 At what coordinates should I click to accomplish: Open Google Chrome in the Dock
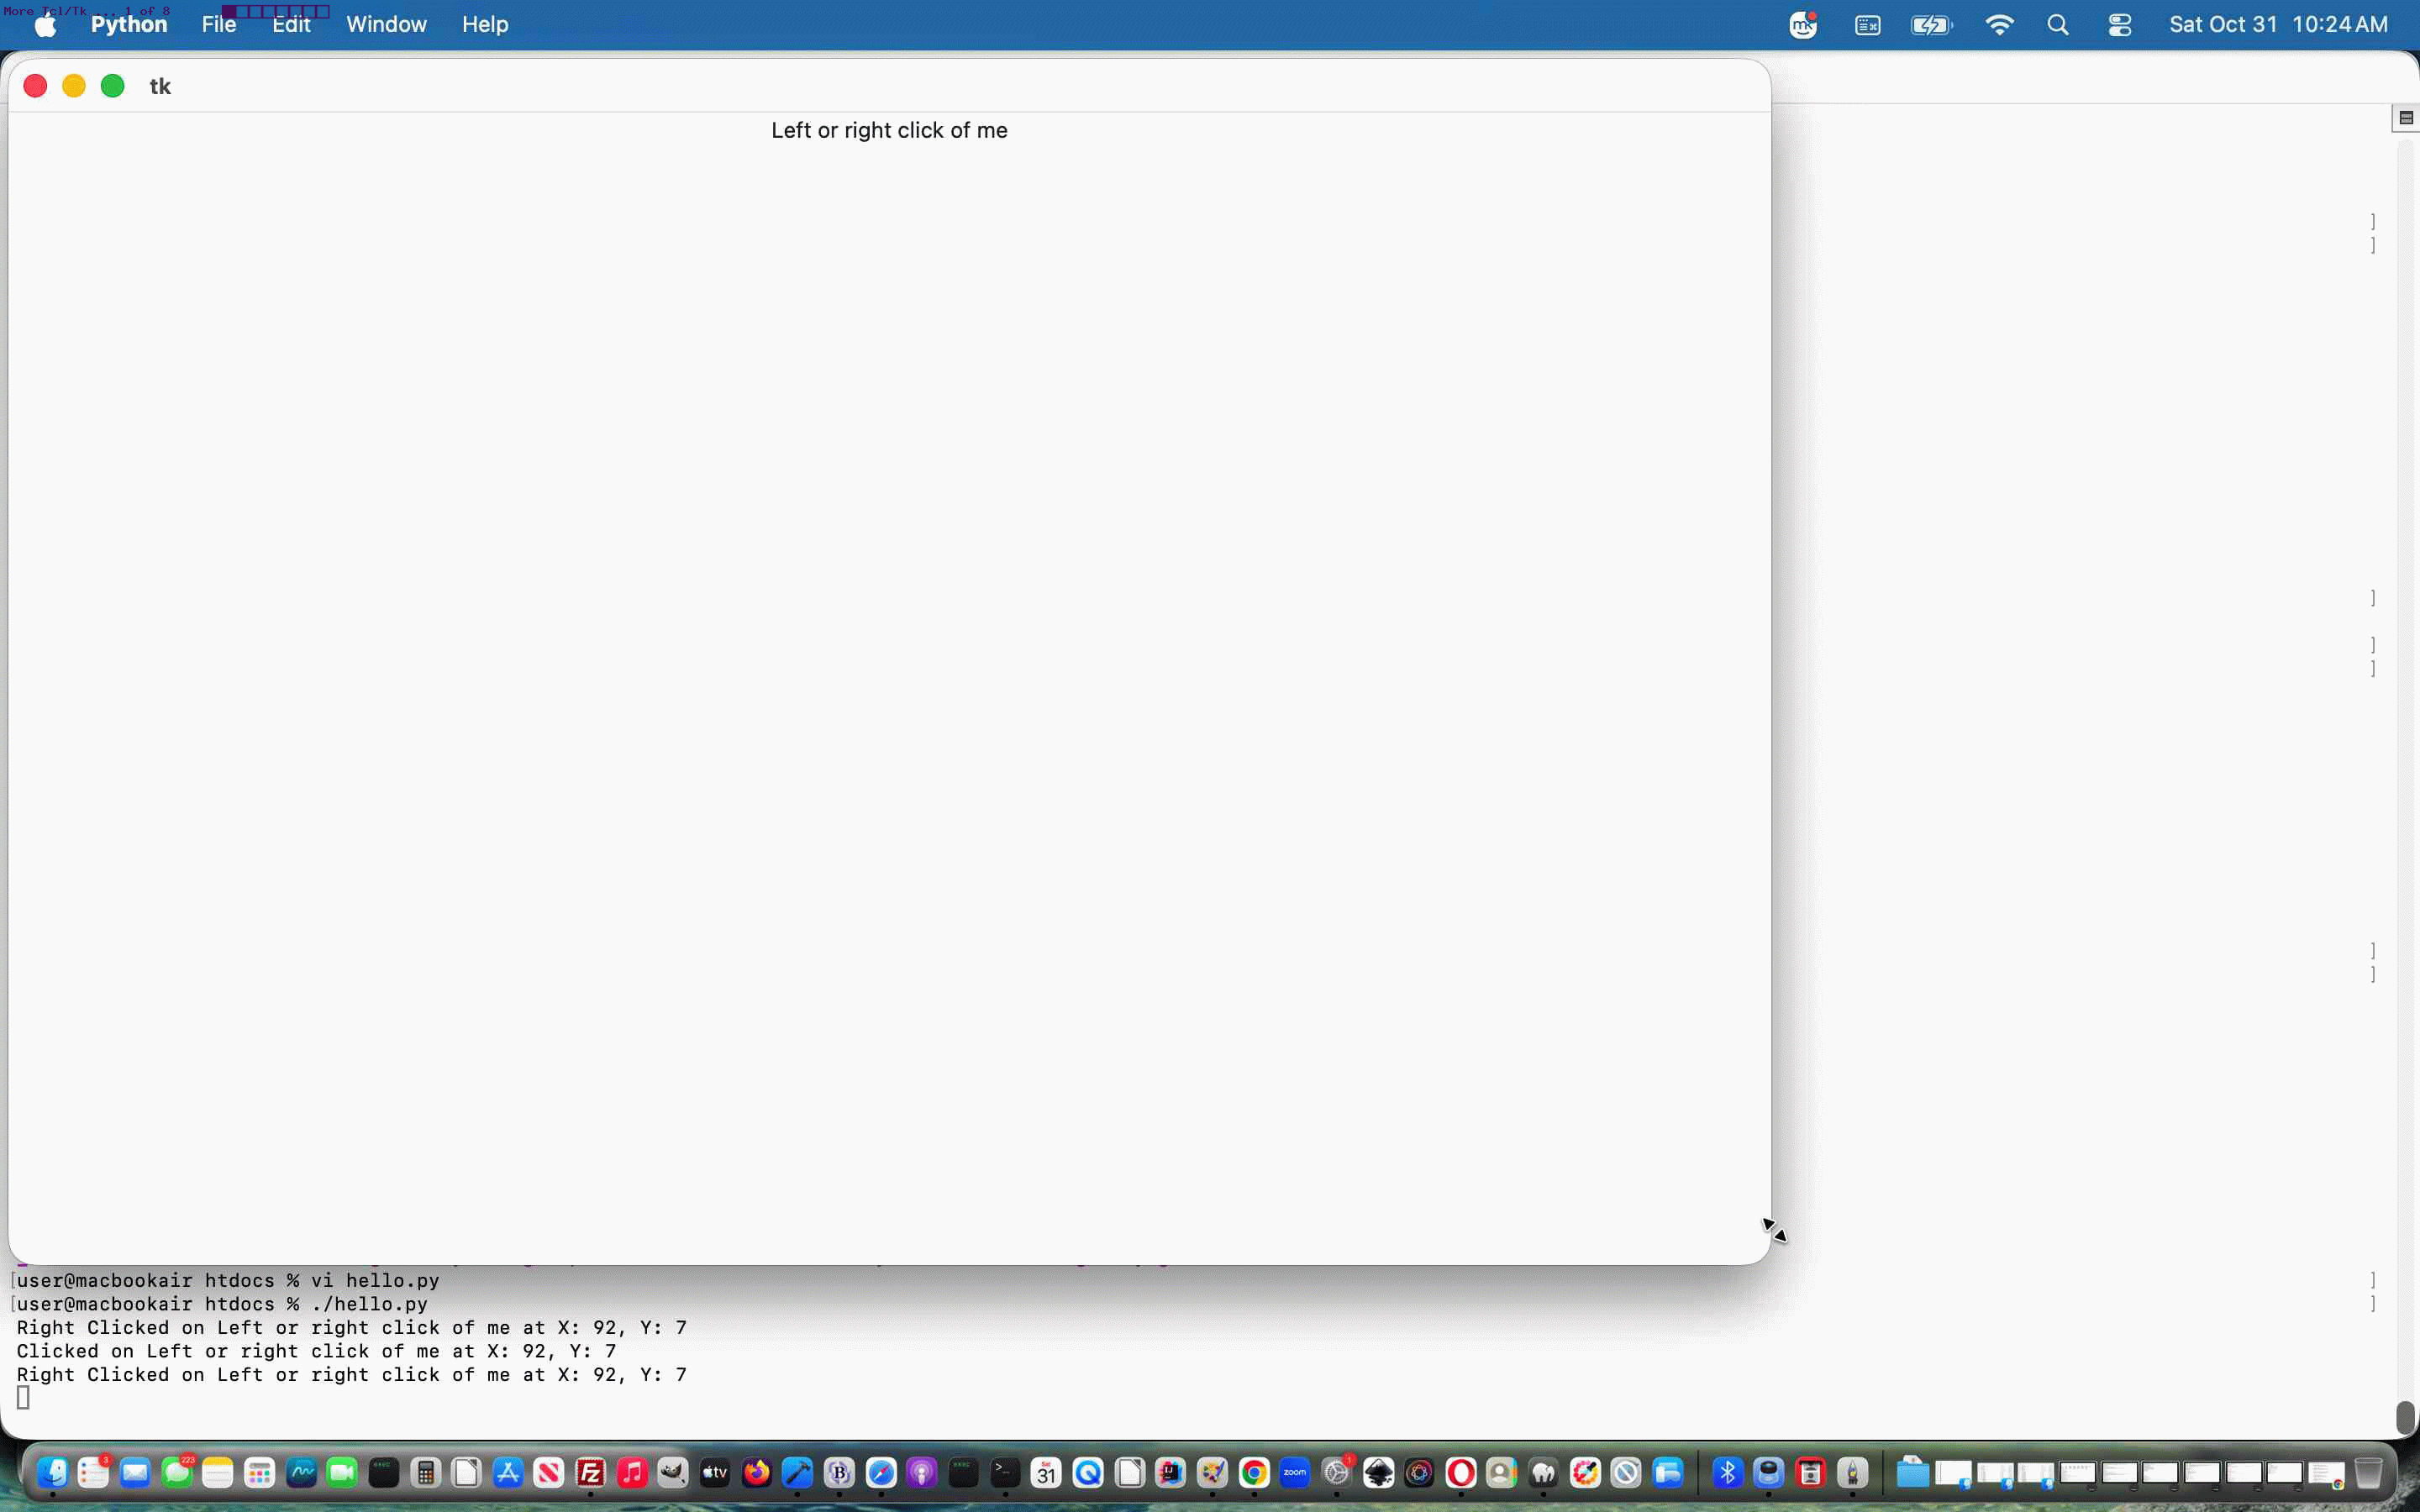click(x=1254, y=1472)
